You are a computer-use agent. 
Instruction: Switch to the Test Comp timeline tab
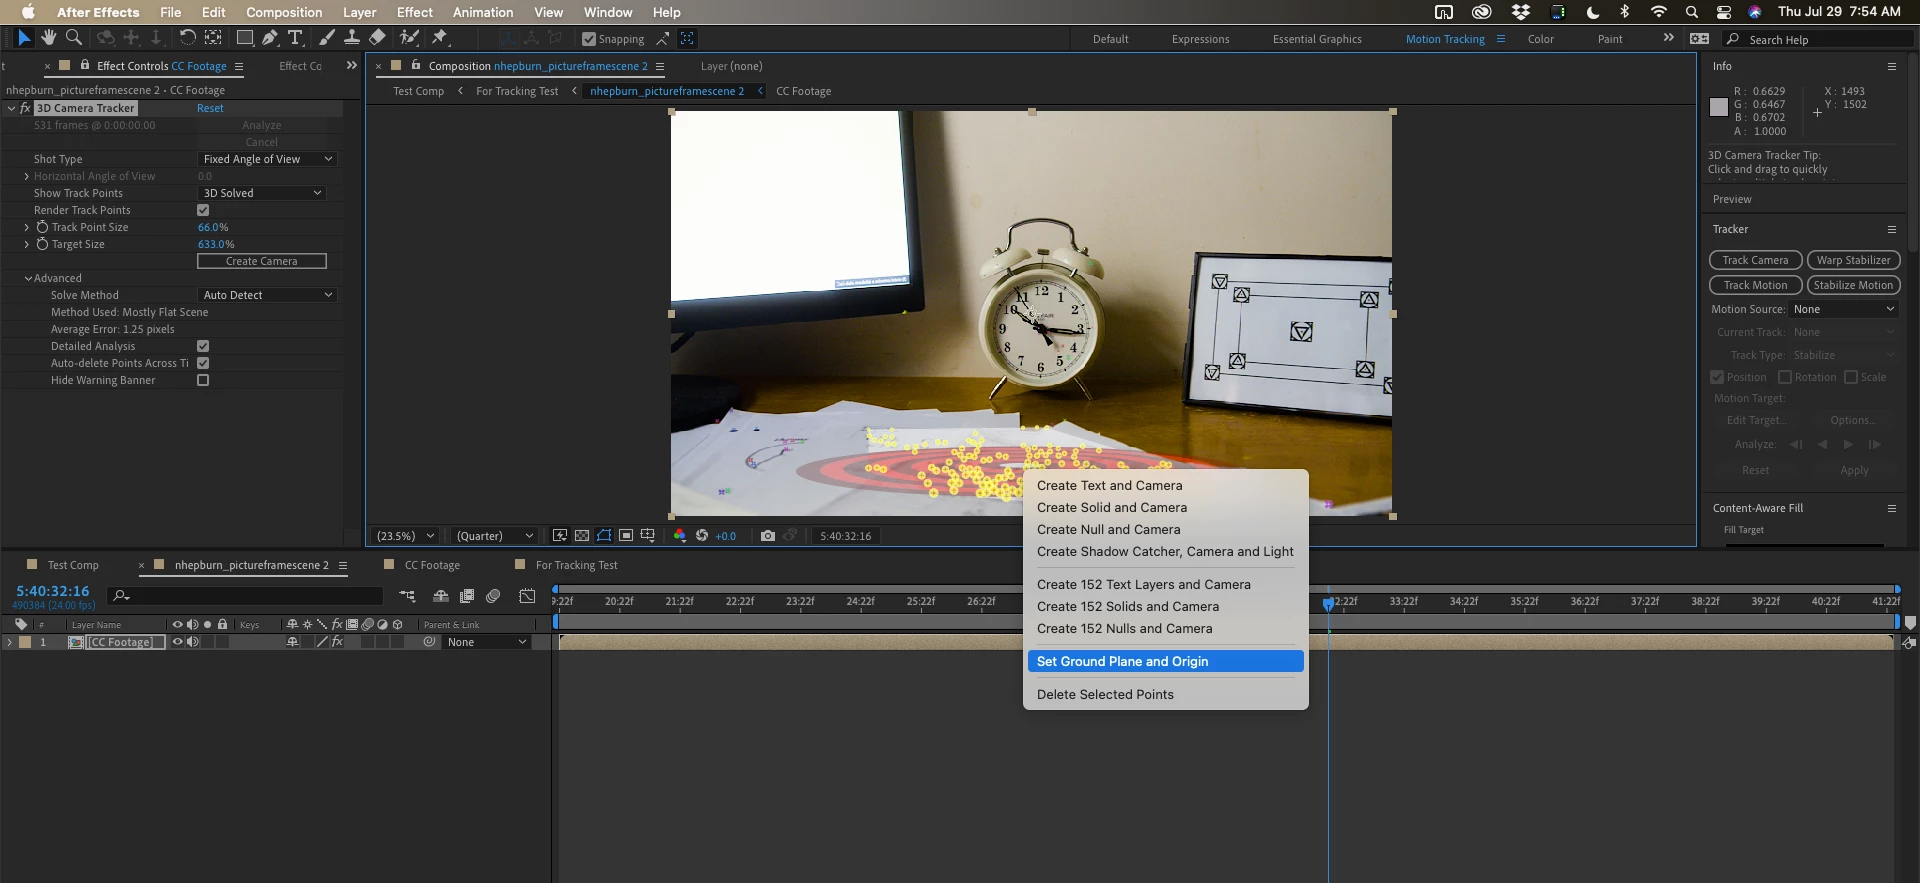73,565
